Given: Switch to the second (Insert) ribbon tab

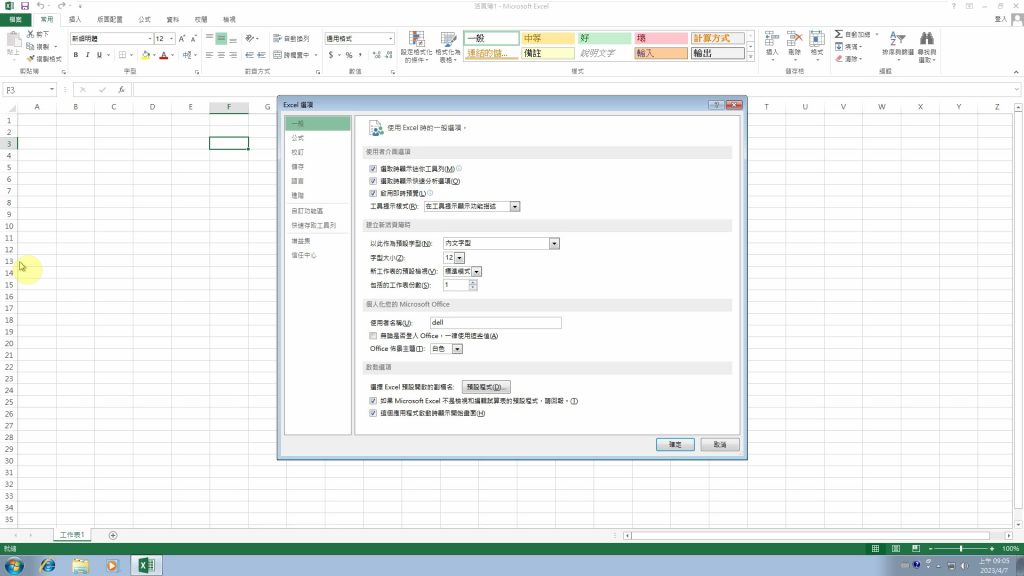Looking at the screenshot, I should pos(76,20).
